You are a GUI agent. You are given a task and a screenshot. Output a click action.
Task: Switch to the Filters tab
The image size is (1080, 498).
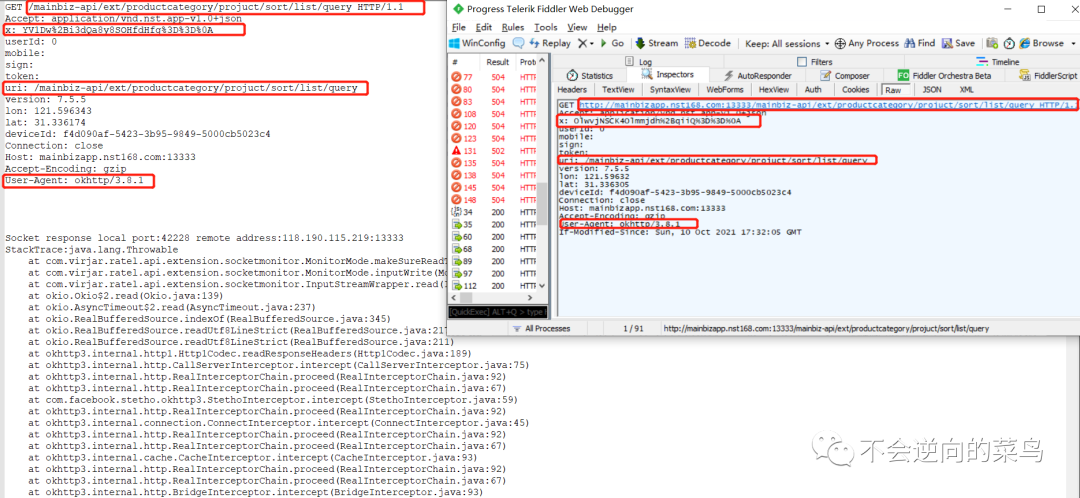tap(816, 62)
